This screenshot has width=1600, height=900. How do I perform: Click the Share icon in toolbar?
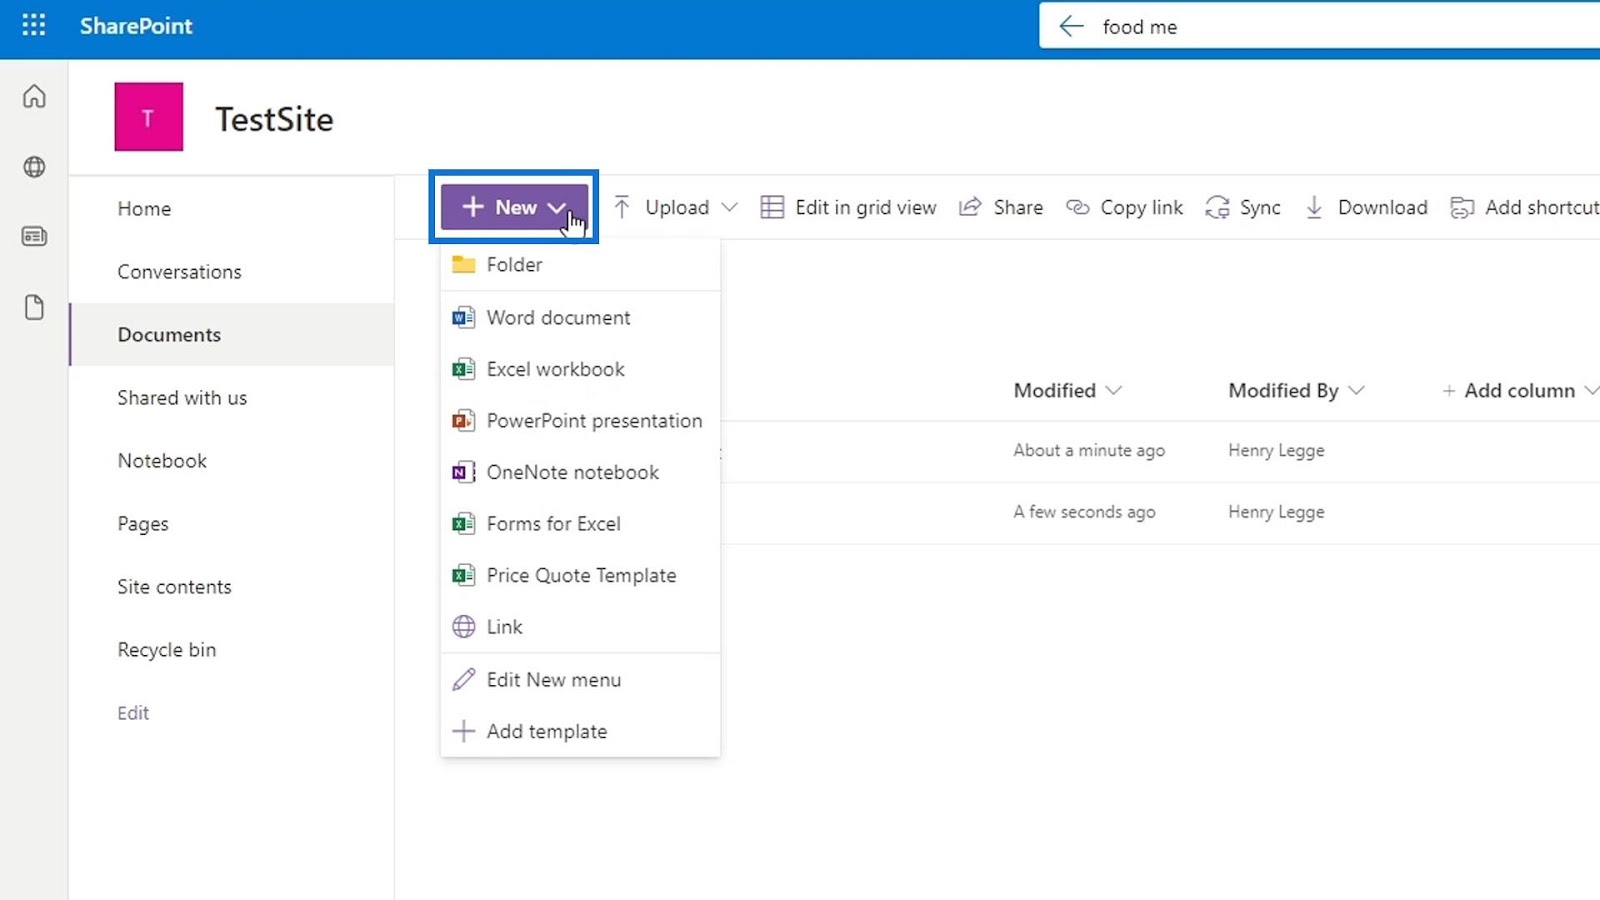pos(970,207)
